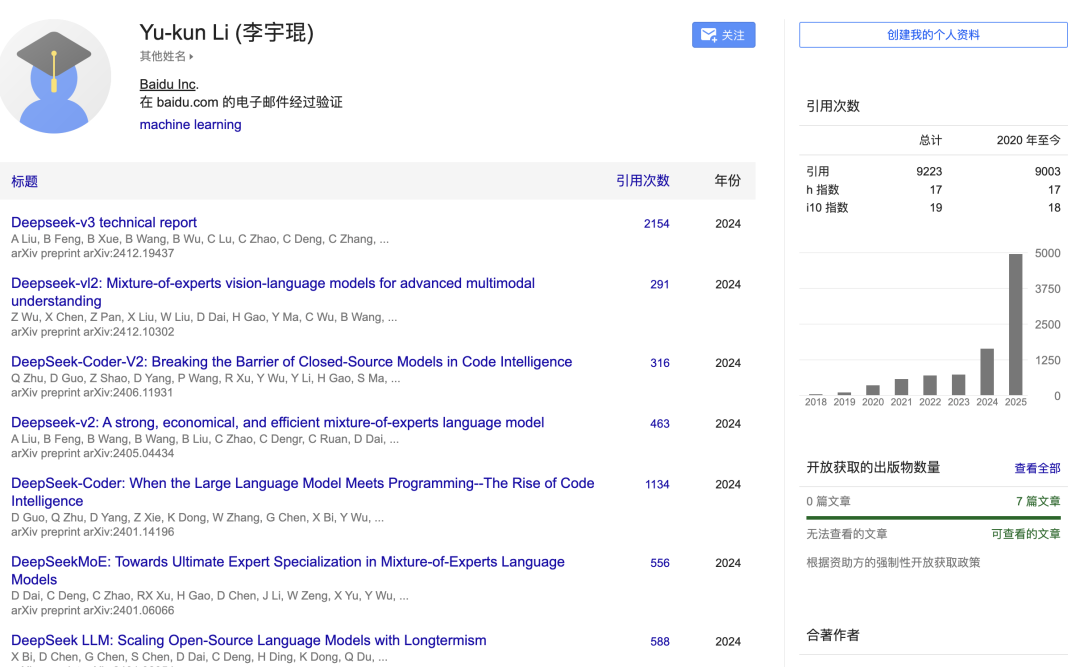Screen dimensions: 1080x667
Task: Sort publications by 年份 column header
Action: (x=727, y=181)
